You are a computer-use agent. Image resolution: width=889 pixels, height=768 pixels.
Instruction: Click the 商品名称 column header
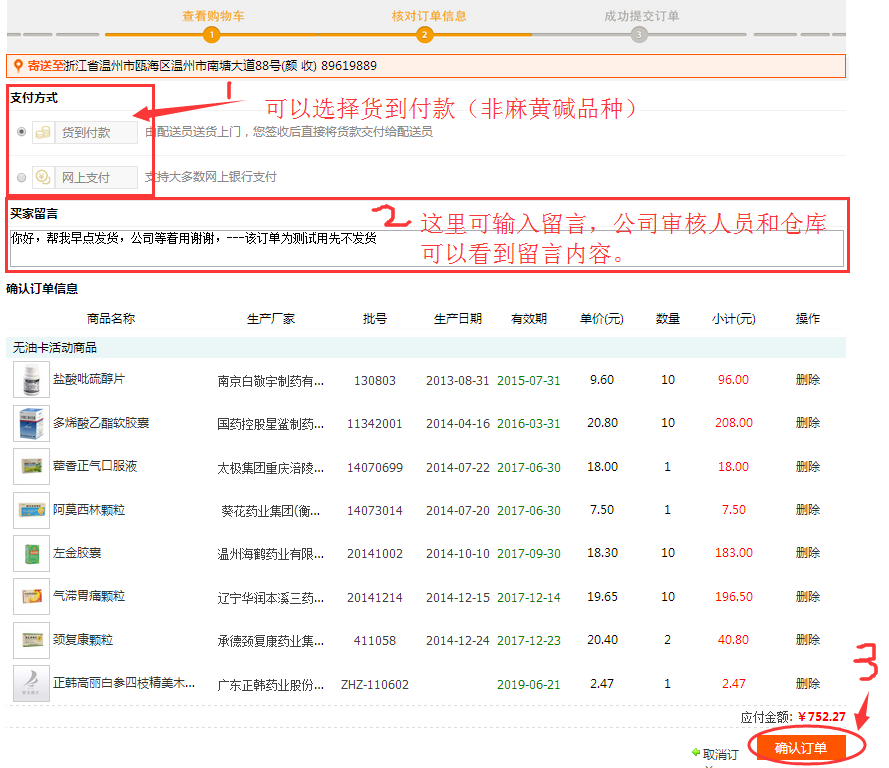(111, 319)
